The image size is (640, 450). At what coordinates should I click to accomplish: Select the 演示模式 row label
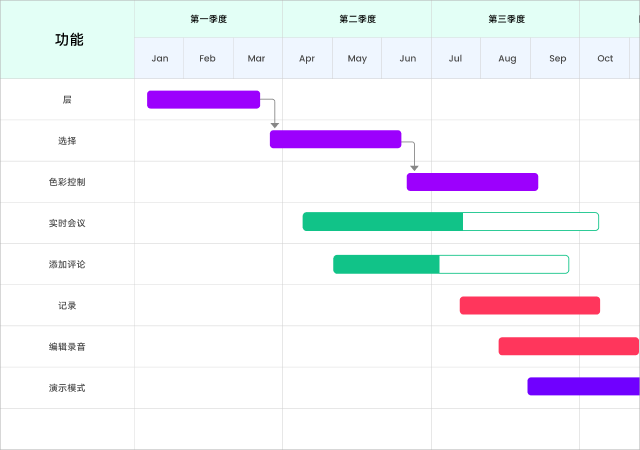[67, 388]
